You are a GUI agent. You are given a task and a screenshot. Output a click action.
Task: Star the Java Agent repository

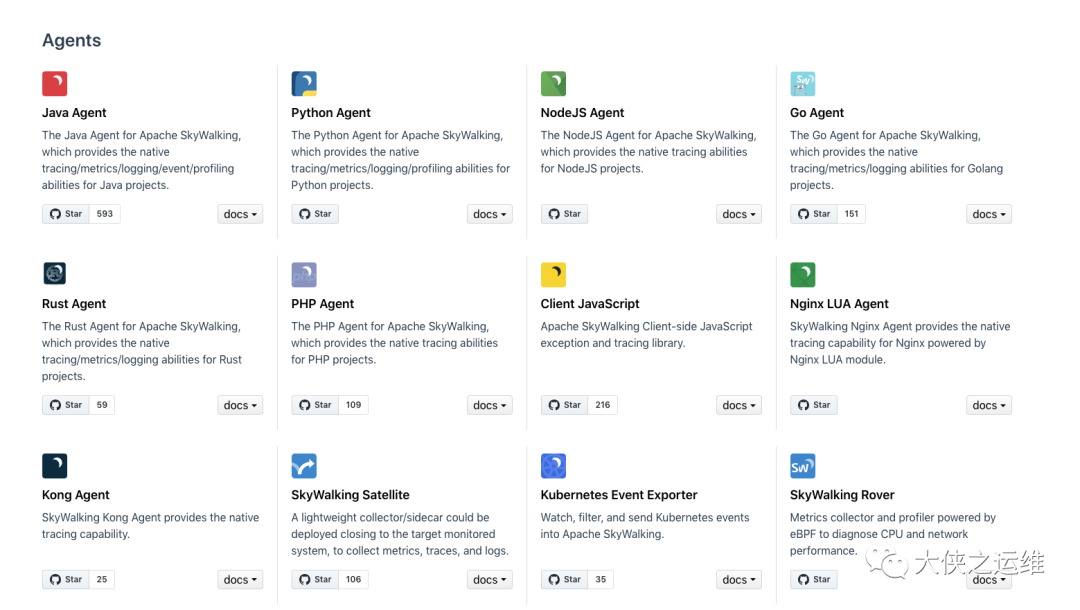pyautogui.click(x=66, y=214)
